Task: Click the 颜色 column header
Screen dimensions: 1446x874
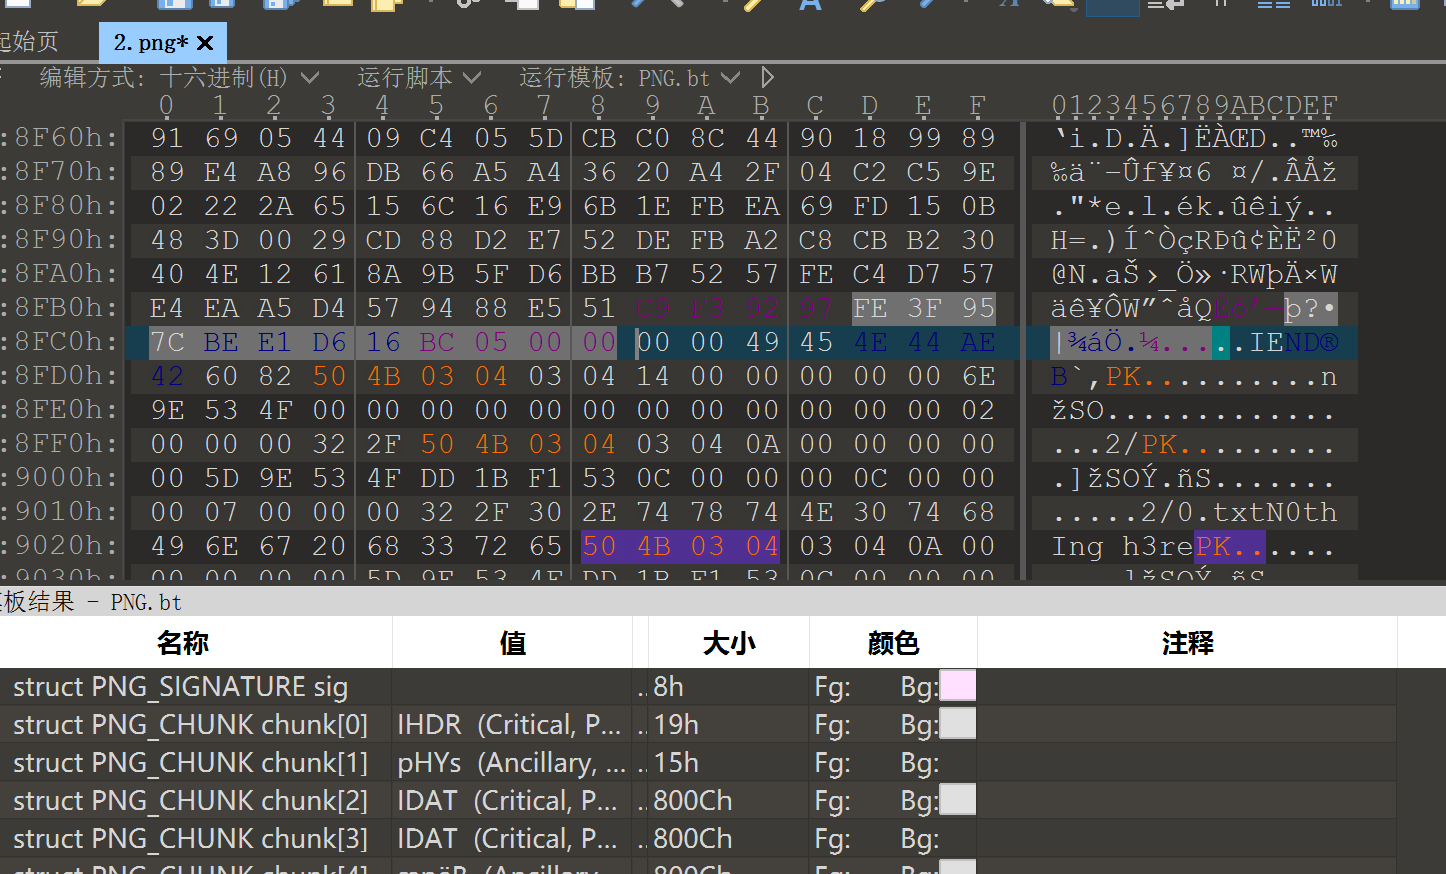Action: coord(893,643)
